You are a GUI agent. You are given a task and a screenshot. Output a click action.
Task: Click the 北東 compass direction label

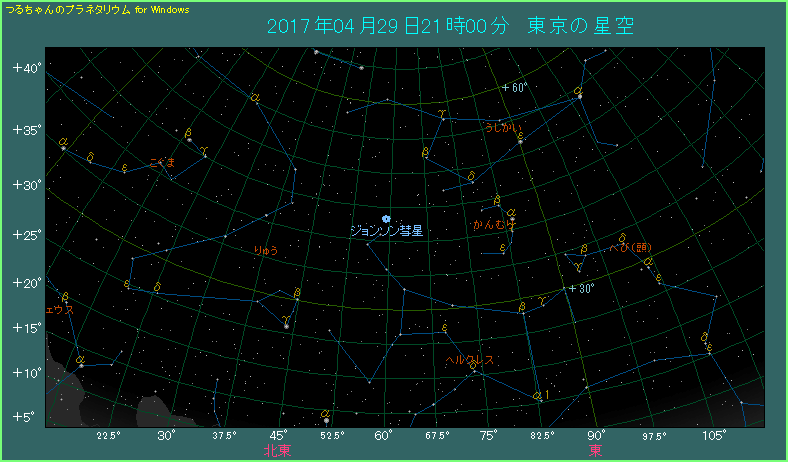(277, 451)
